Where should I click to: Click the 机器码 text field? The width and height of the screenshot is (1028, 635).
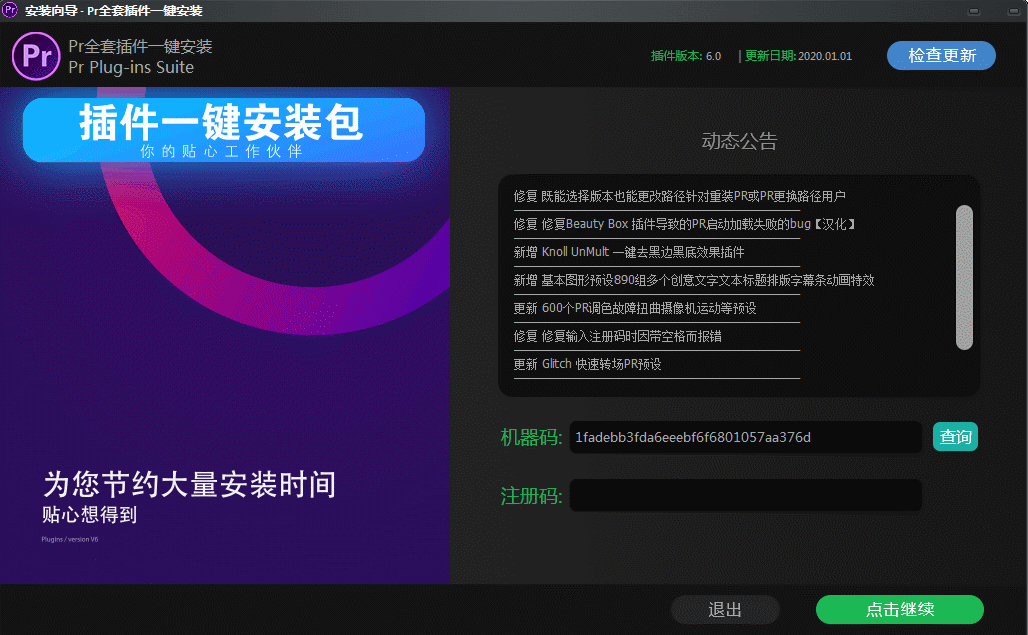[x=745, y=437]
